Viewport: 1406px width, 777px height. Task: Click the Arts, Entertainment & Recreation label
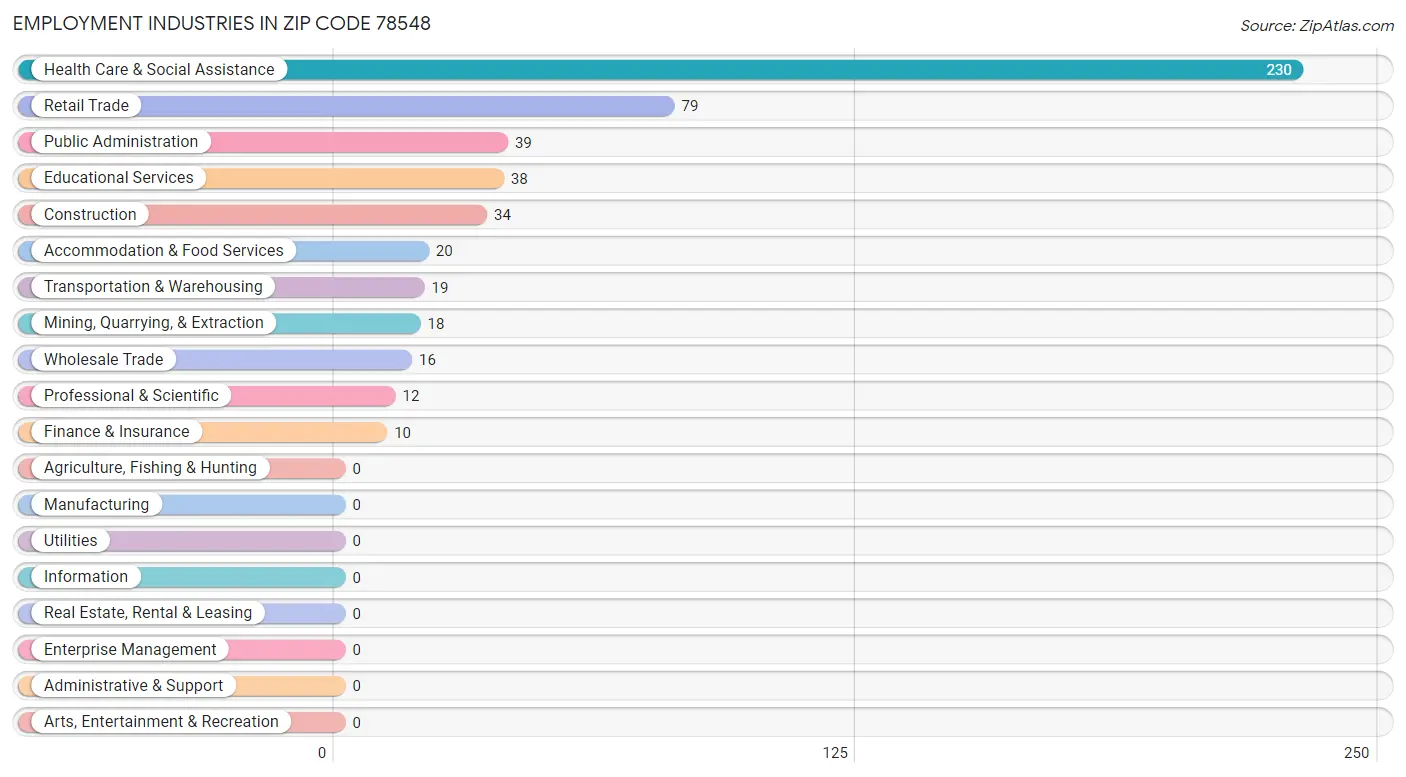click(161, 721)
